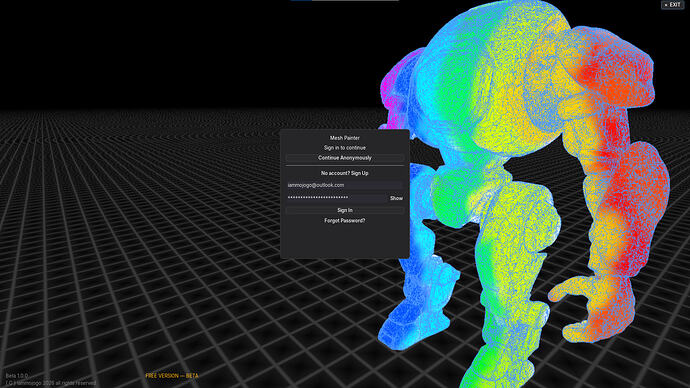Open the No account? Sign Up link
This screenshot has height=388, width=690.
tap(345, 173)
